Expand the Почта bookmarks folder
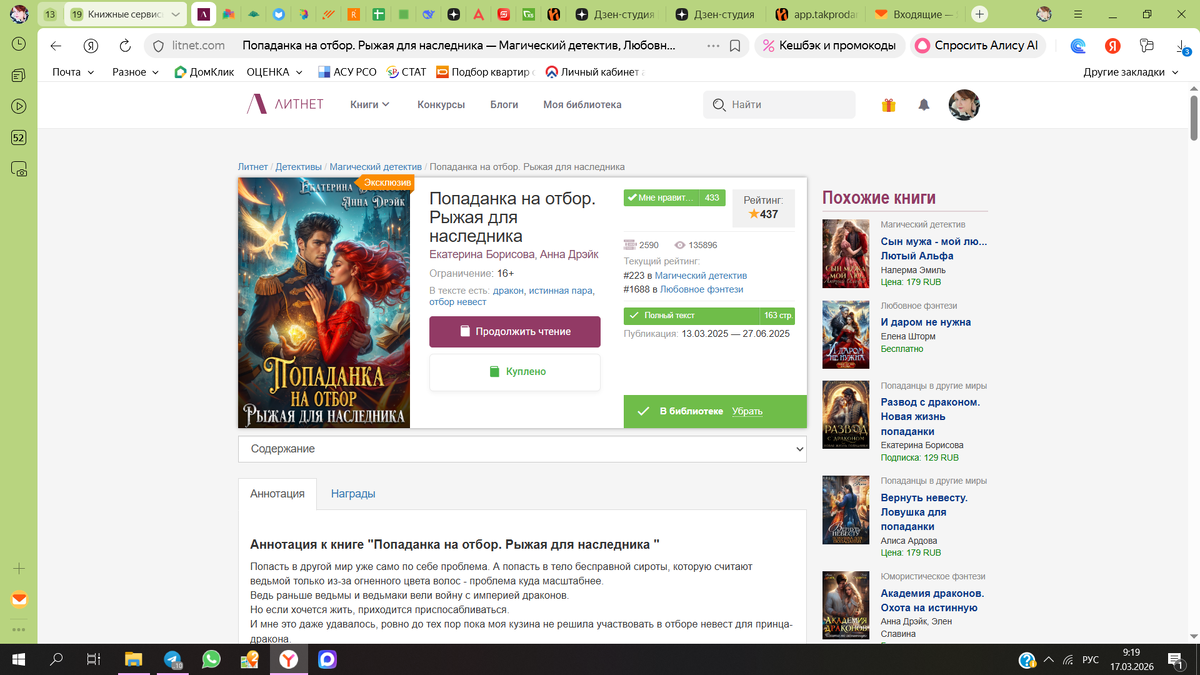This screenshot has height=675, width=1200. tap(74, 72)
